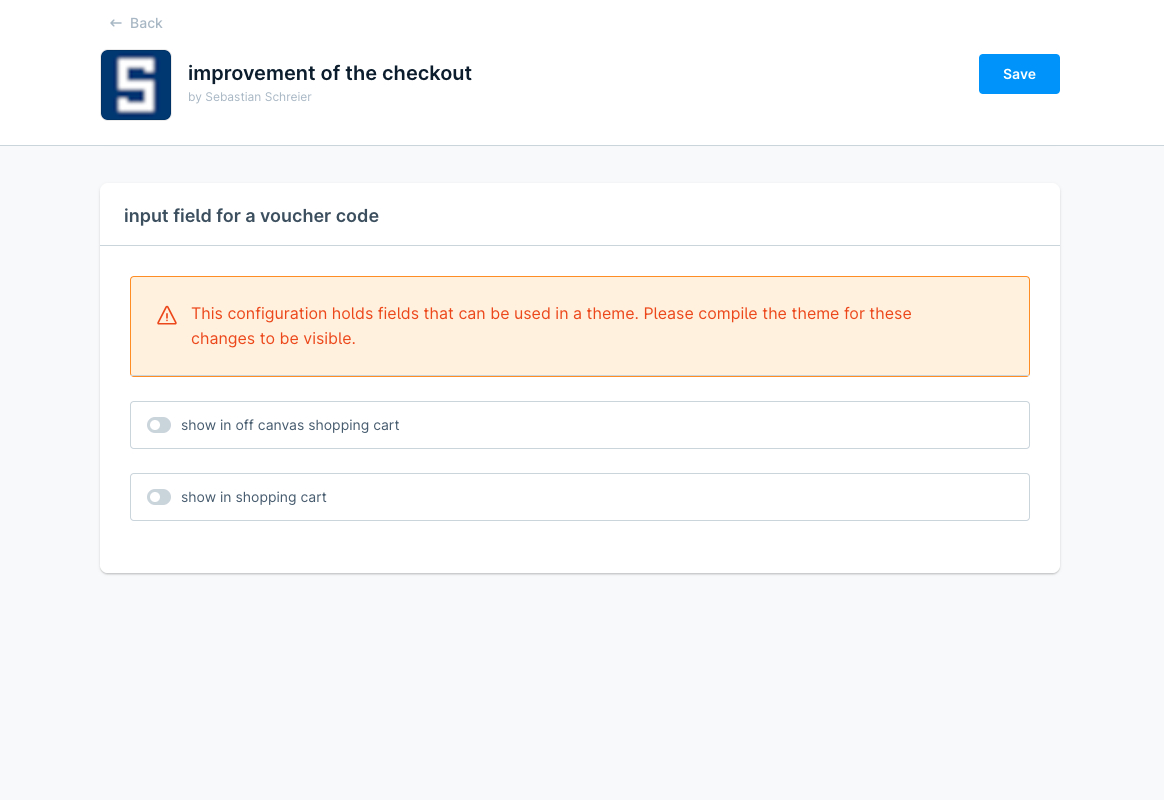Click the blue S plugin logo
Screen dimensions: 1164x800
click(x=136, y=85)
